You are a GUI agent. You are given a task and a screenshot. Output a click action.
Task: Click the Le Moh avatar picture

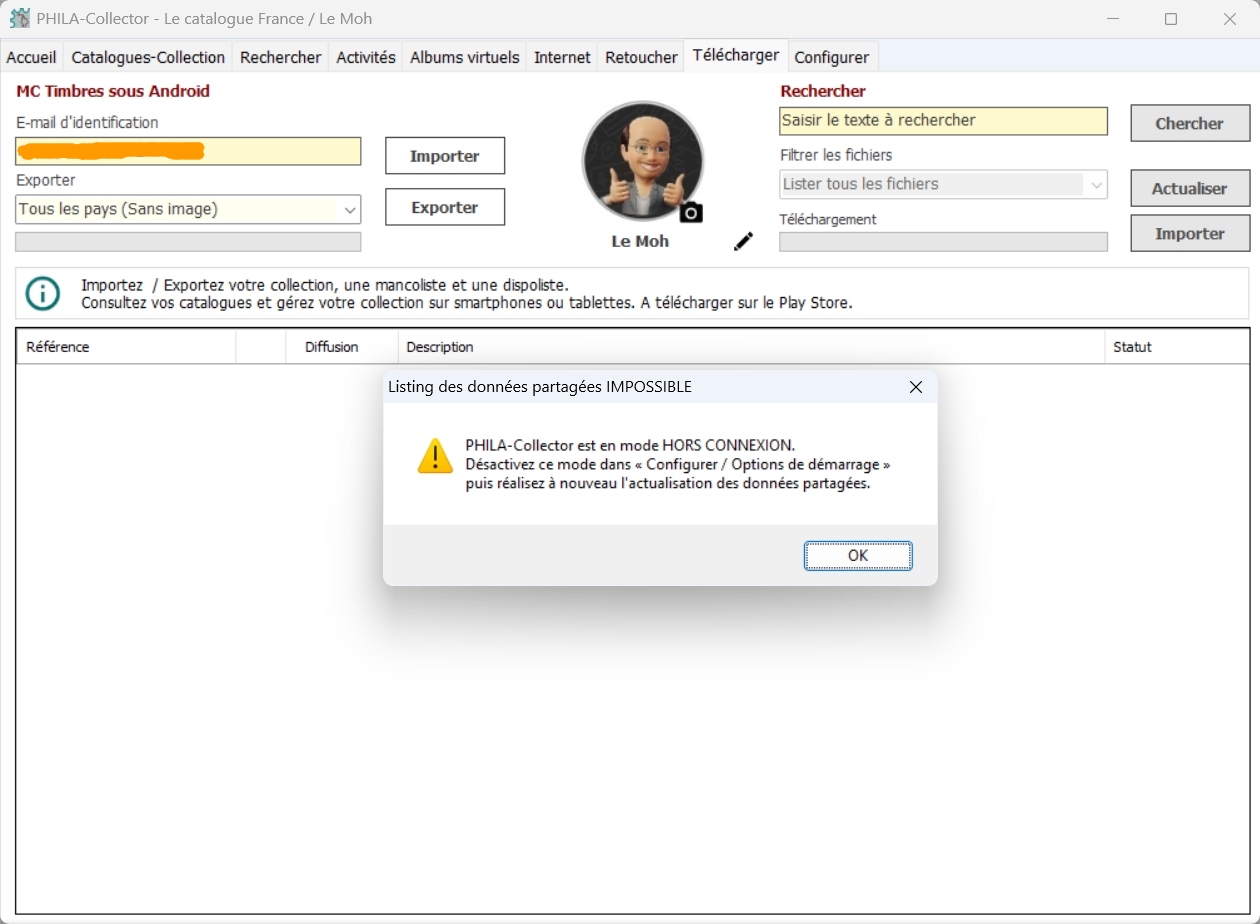click(x=643, y=161)
